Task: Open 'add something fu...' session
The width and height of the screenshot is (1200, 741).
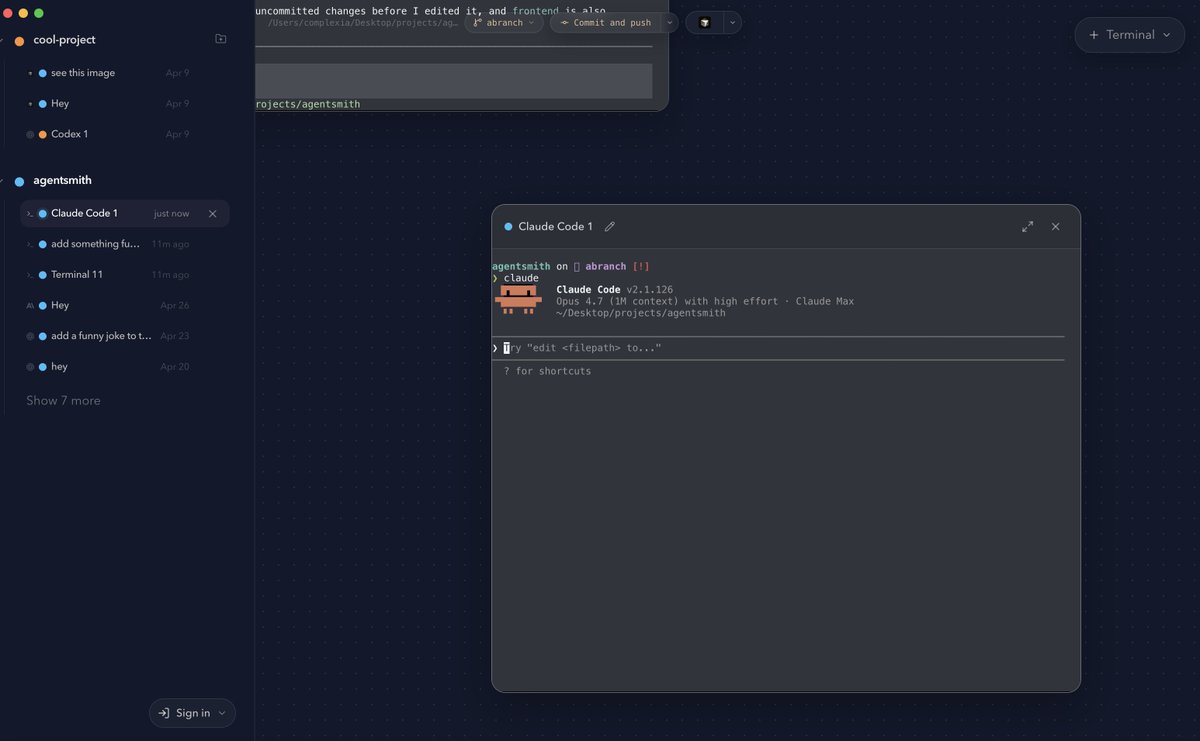Action: [125, 244]
